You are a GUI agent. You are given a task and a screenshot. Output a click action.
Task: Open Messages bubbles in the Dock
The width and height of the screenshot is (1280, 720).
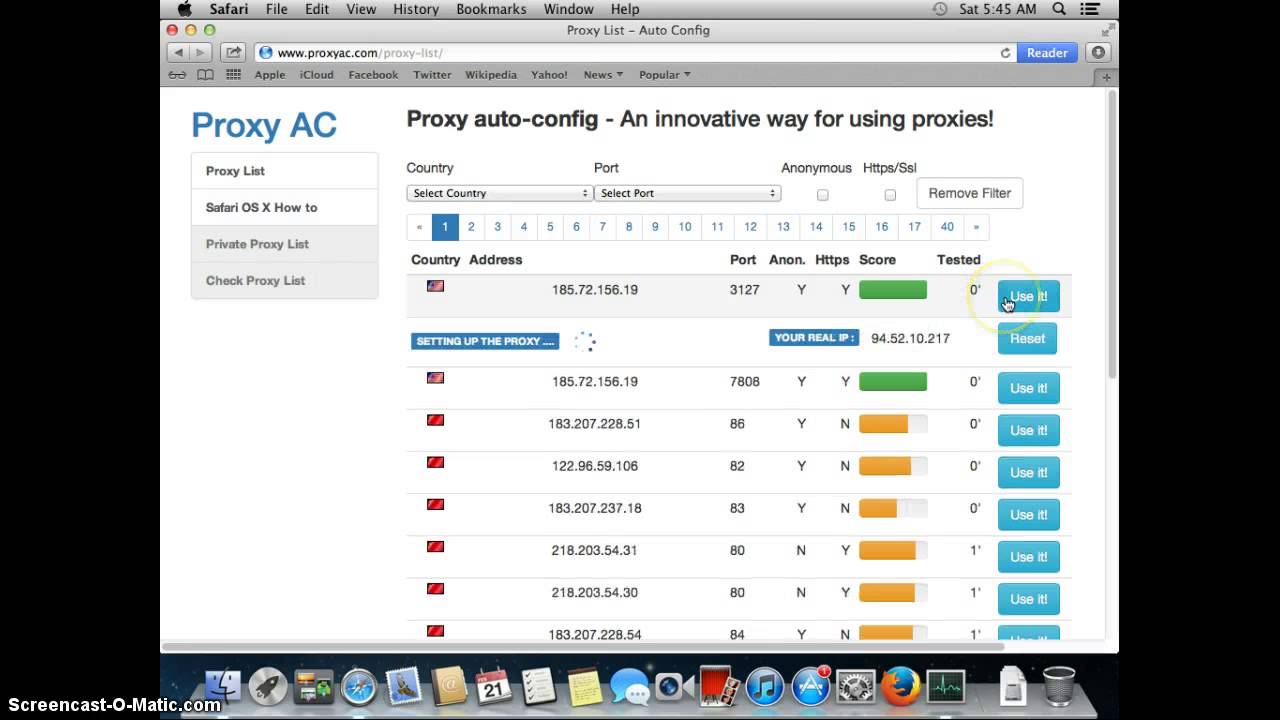click(x=630, y=687)
